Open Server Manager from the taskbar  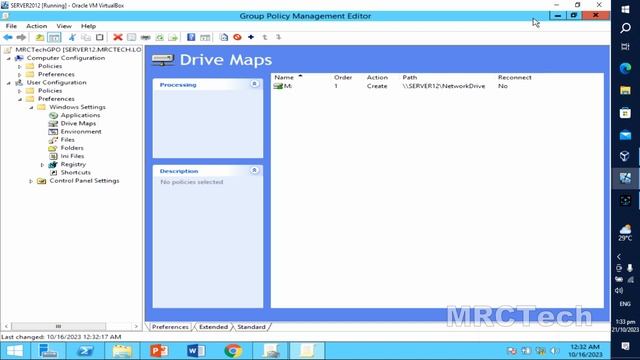48,351
